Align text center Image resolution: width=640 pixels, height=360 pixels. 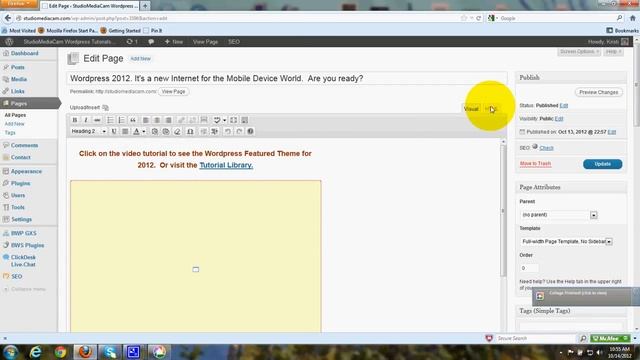[x=157, y=120]
